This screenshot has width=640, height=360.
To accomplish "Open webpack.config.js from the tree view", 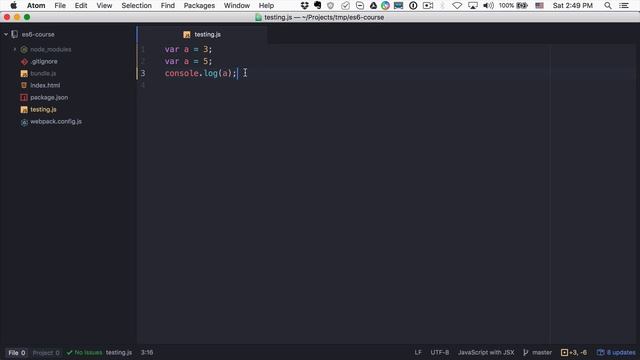I will 56,122.
